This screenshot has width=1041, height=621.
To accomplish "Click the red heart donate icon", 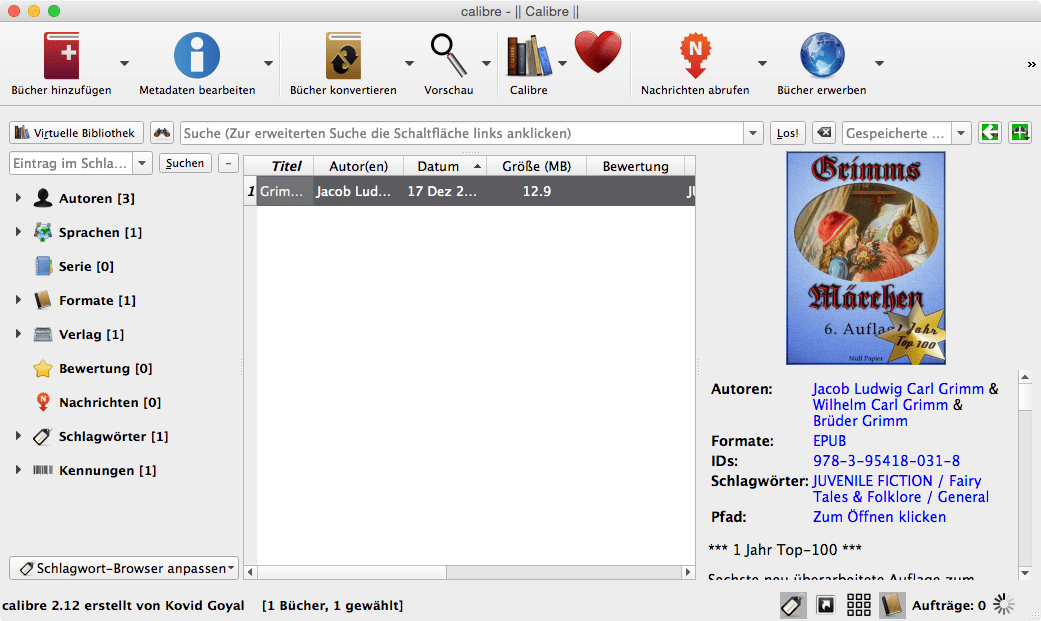I will click(598, 52).
